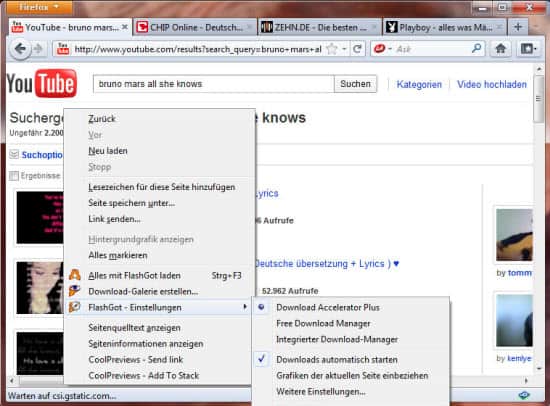Image resolution: width=550 pixels, height=406 pixels.
Task: Click the horizontal scrollbar left arrow
Action: 12,380
